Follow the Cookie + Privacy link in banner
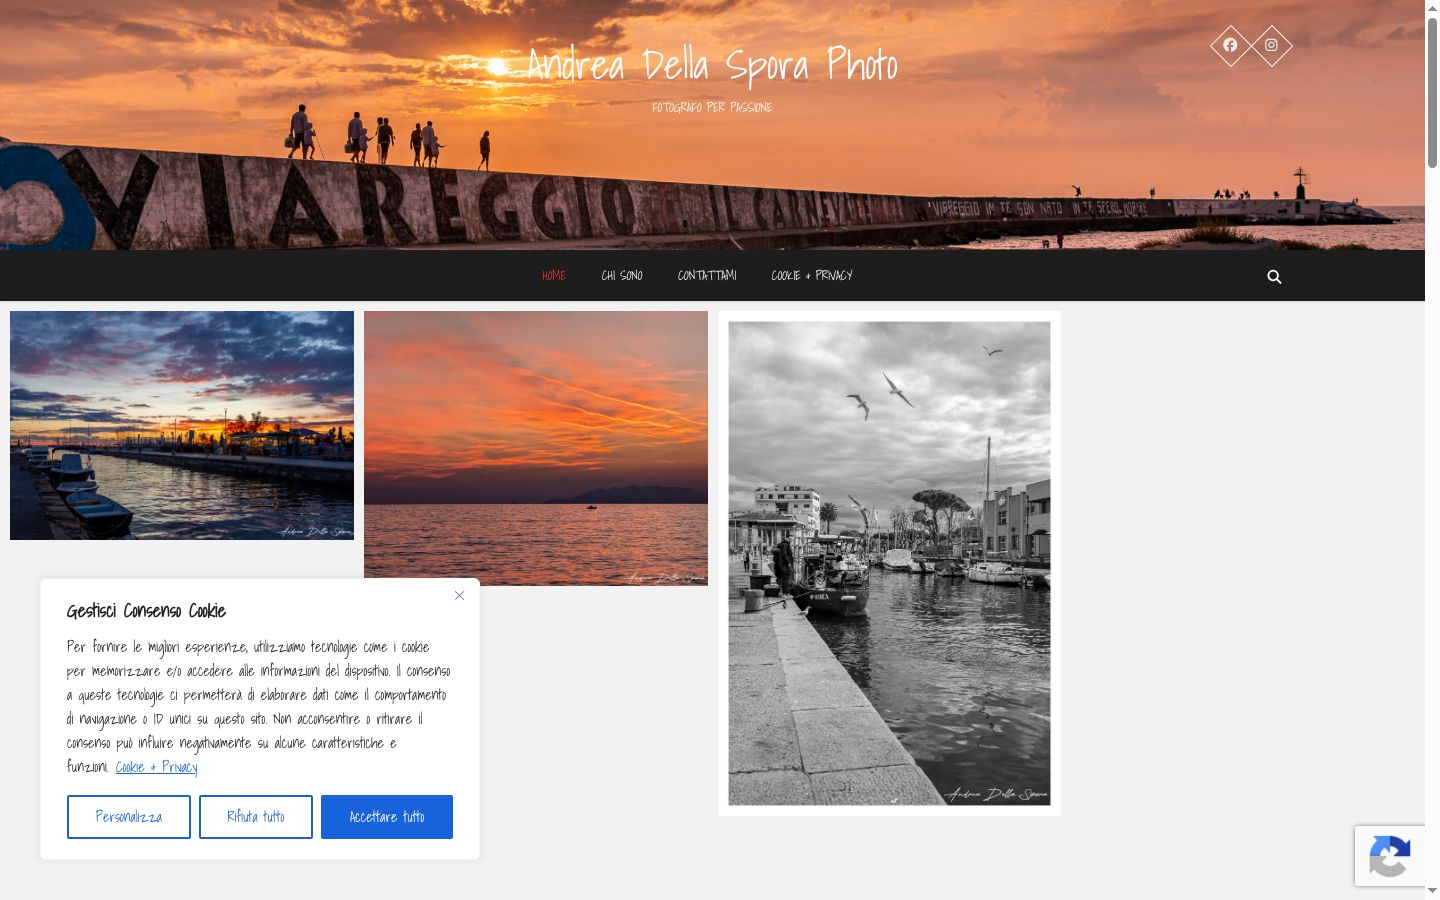Viewport: 1440px width, 900px height. pos(156,767)
